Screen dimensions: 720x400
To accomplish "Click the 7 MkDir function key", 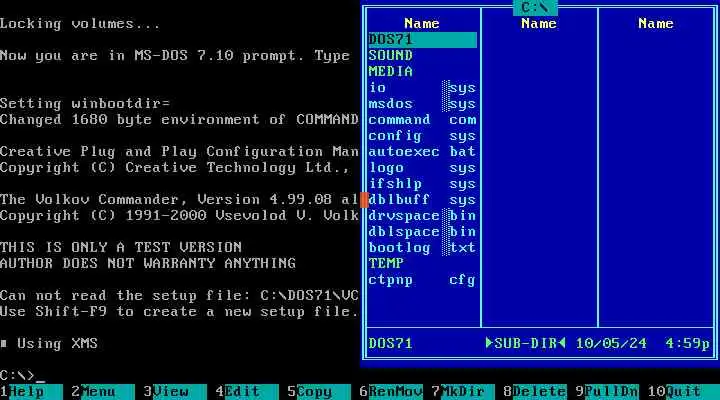I will [x=463, y=392].
